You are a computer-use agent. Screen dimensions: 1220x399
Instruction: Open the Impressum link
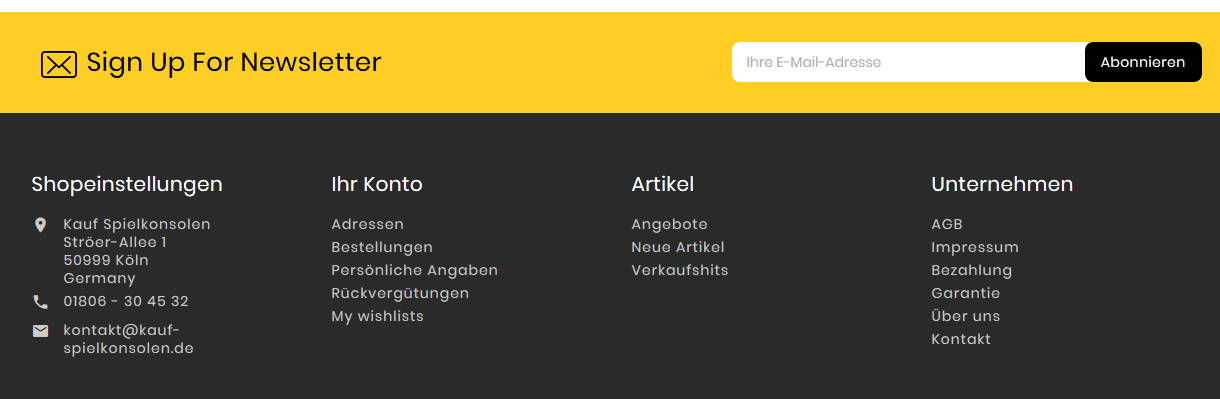pyautogui.click(x=975, y=247)
